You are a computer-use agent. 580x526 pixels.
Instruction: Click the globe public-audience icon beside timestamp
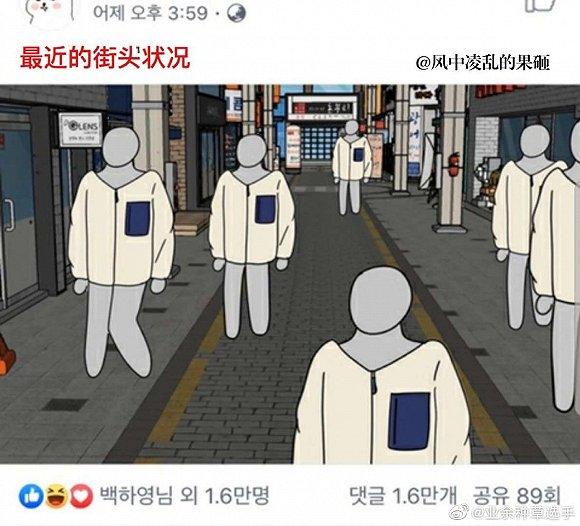[x=236, y=14]
